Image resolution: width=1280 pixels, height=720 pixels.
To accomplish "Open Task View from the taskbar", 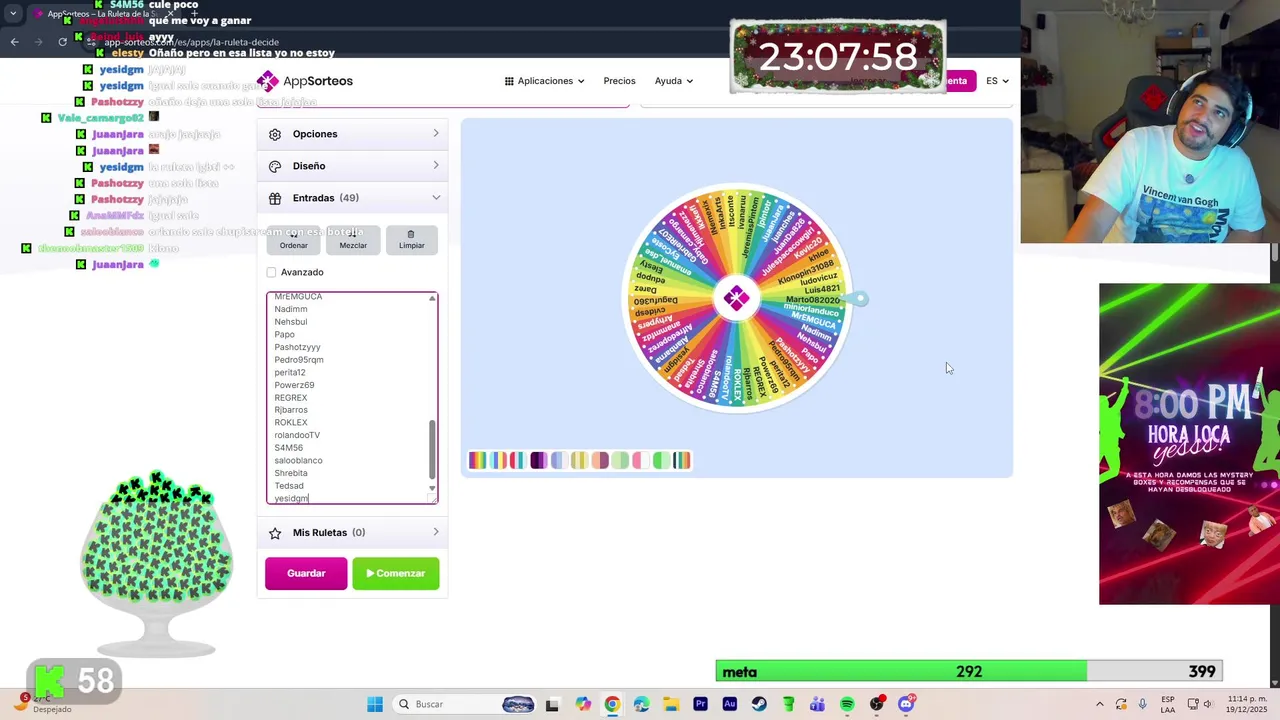I will click(x=552, y=704).
